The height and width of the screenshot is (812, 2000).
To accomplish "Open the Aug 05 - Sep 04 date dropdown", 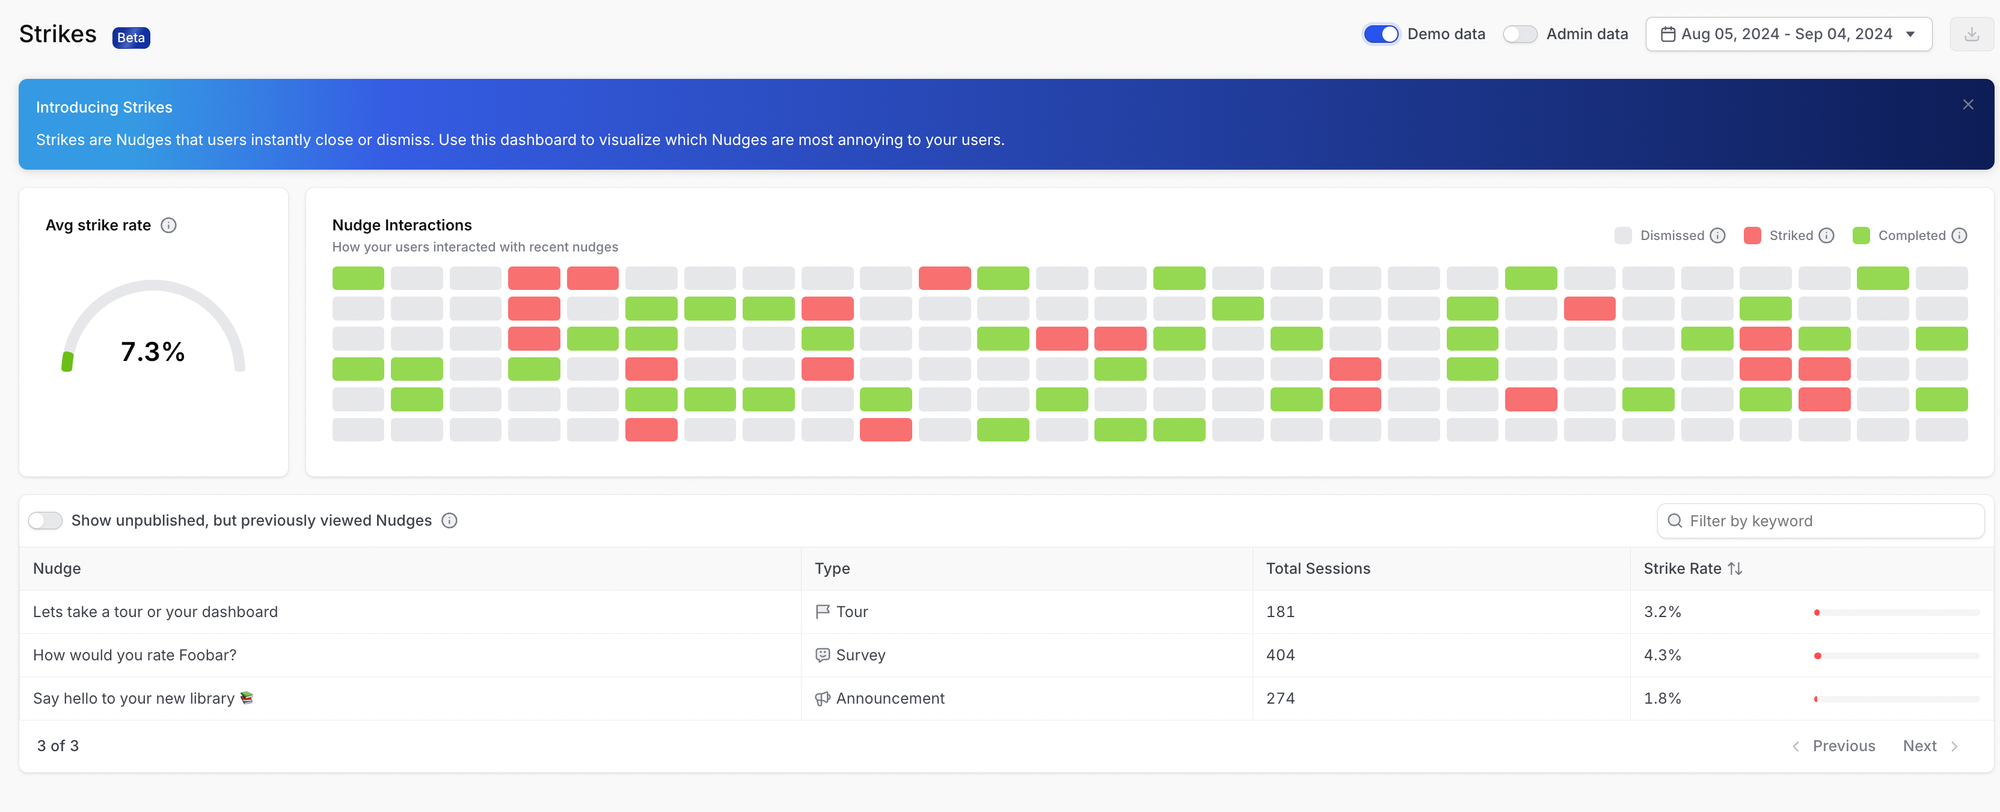I will (1788, 34).
